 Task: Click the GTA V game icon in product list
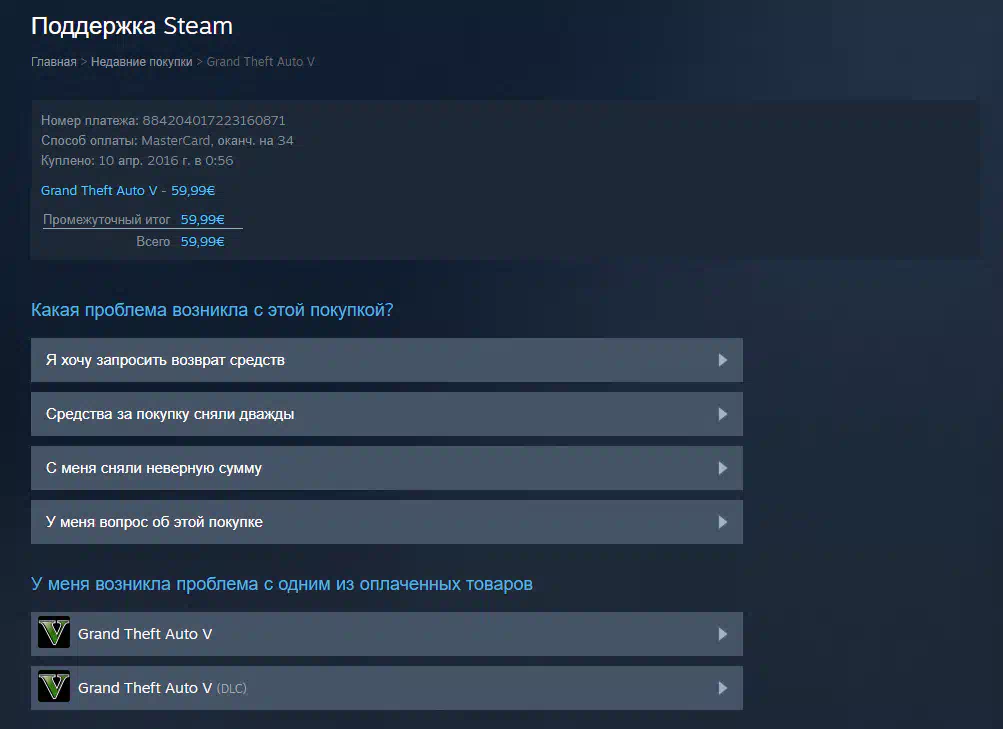(x=54, y=633)
